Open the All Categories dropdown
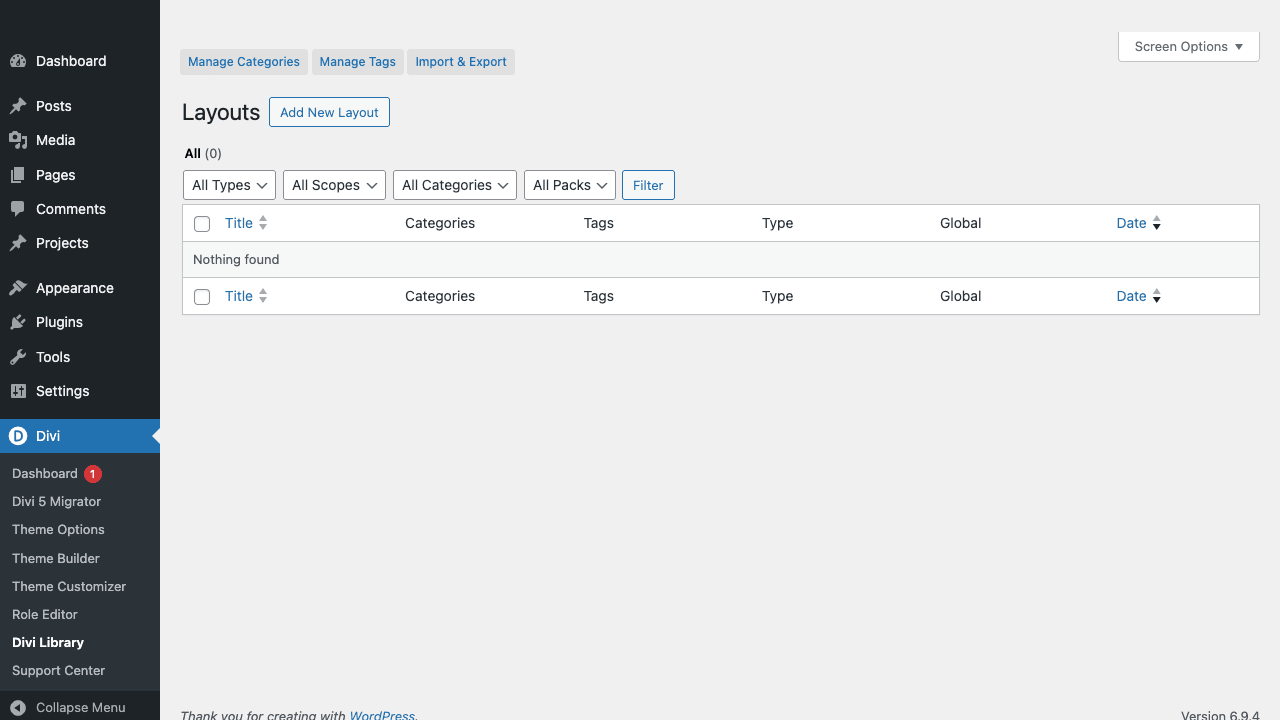This screenshot has width=1280, height=720. click(x=455, y=185)
